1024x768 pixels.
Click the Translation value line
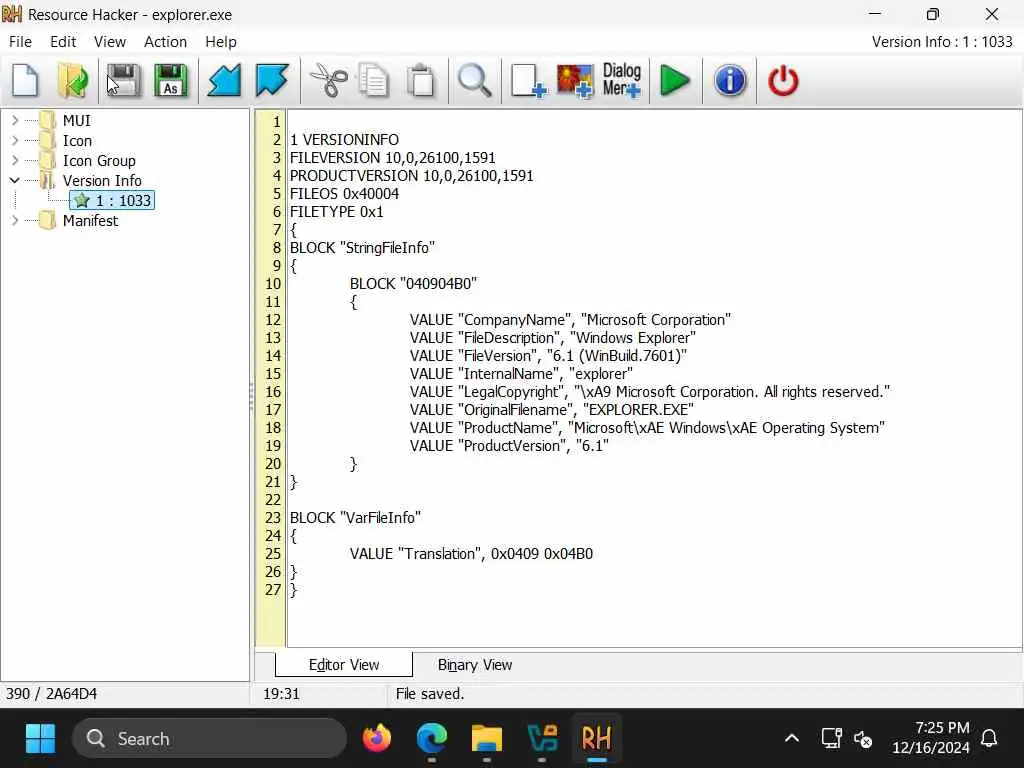coord(471,554)
